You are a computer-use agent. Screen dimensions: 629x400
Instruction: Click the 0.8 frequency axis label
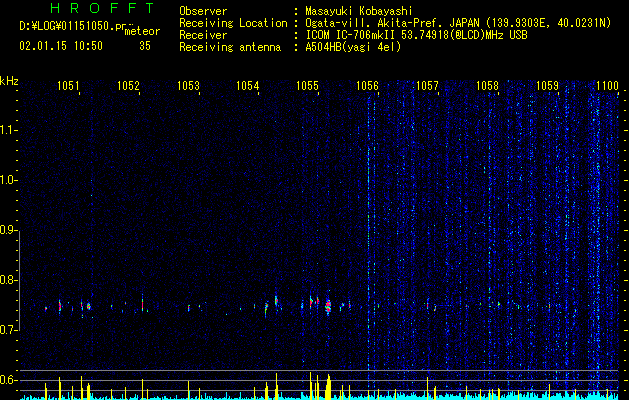pyautogui.click(x=7, y=280)
